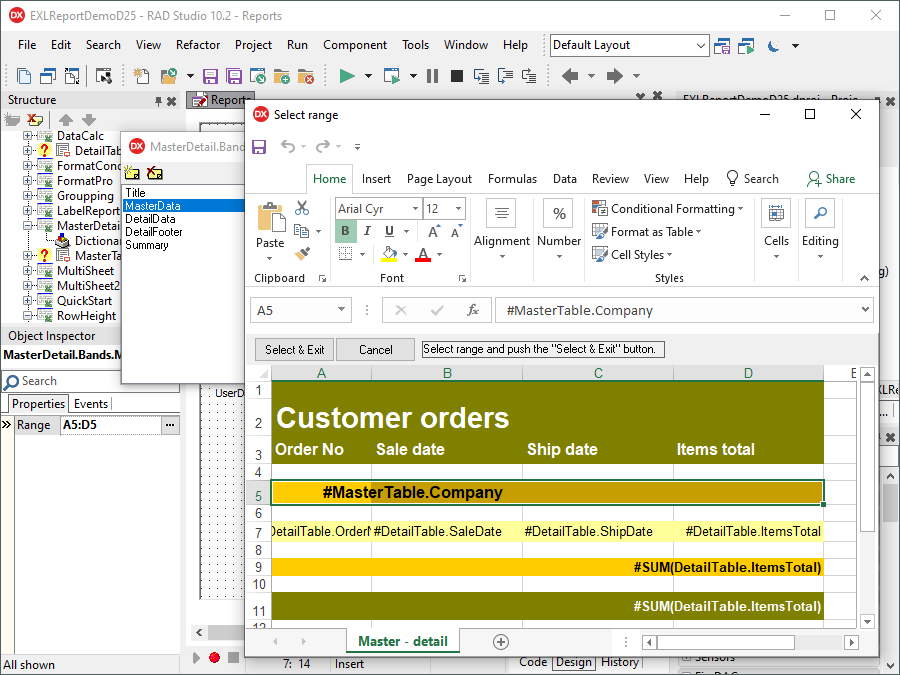Open the Alignment group icon
This screenshot has width=900, height=675.
coord(502,214)
